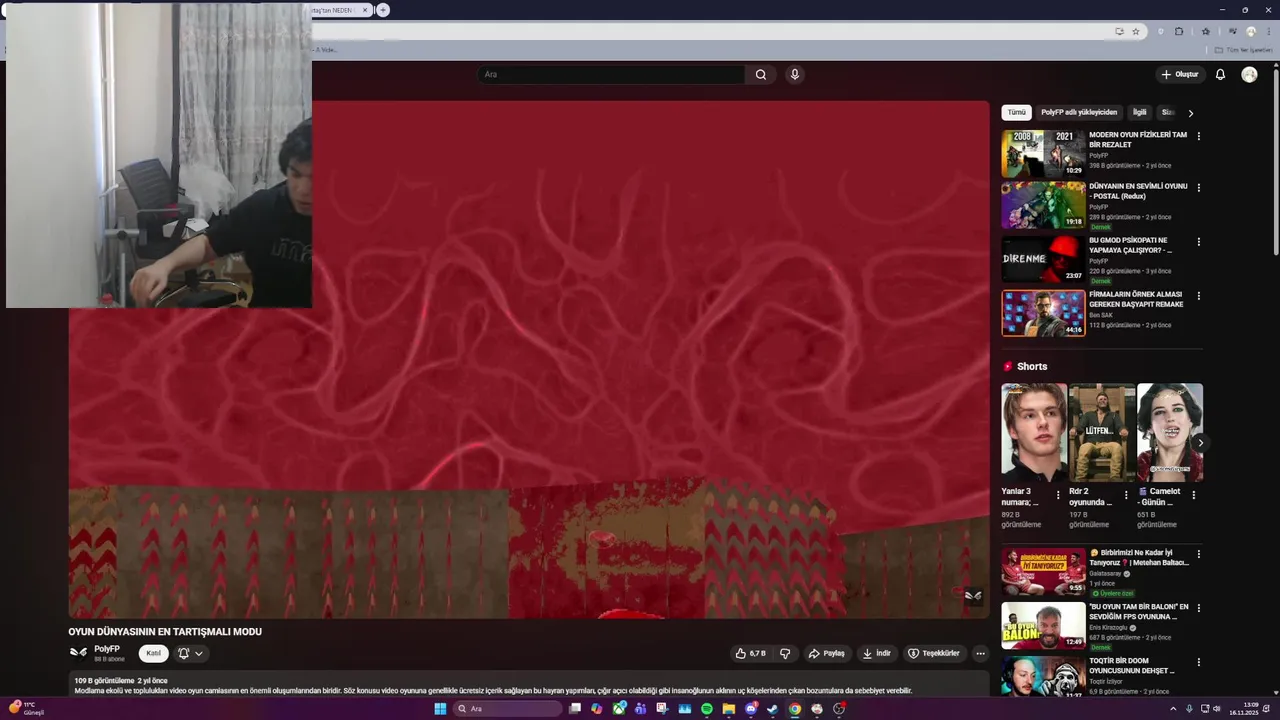Viewport: 1280px width, 720px height.
Task: Open the Tüm Yer İşaretleri bookmarks folder
Action: coord(1244,50)
